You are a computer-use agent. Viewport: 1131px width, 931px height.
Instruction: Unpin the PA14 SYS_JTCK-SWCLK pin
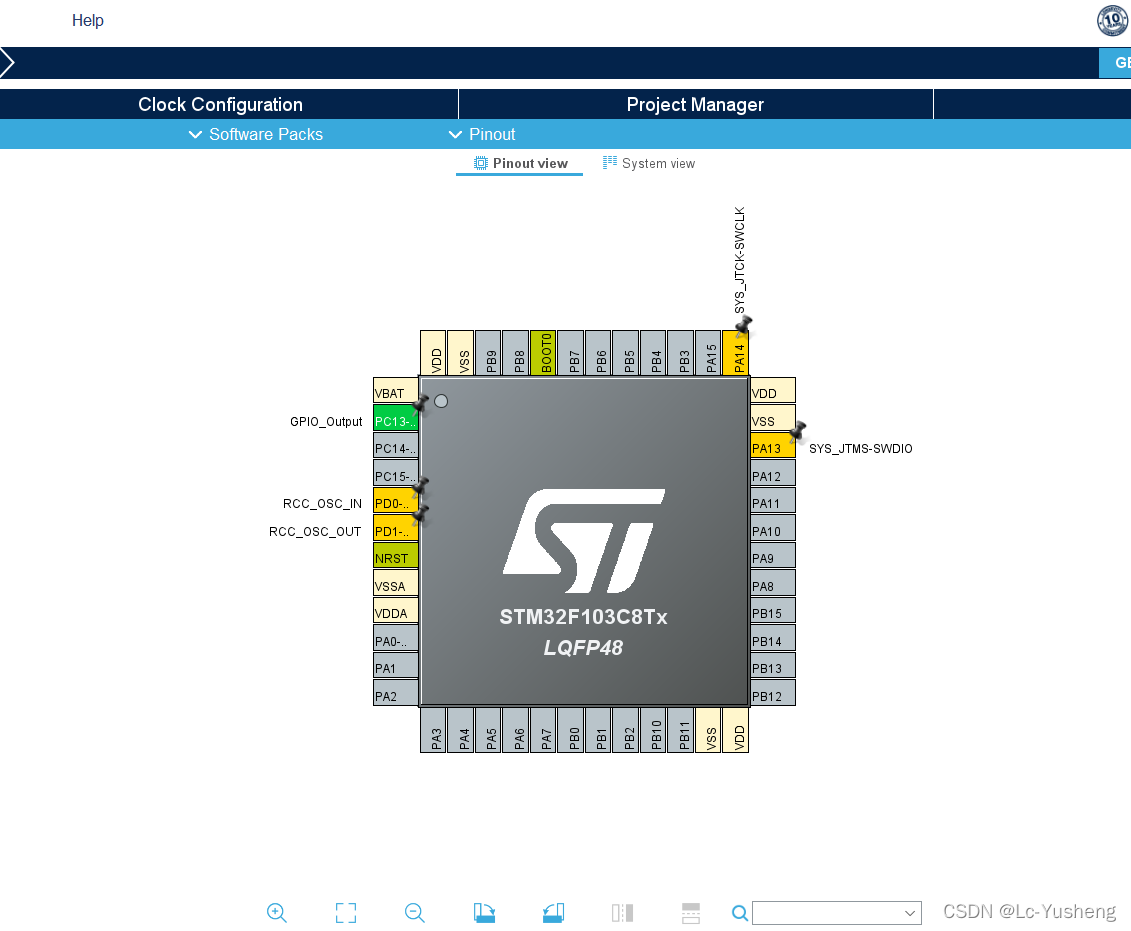742,323
